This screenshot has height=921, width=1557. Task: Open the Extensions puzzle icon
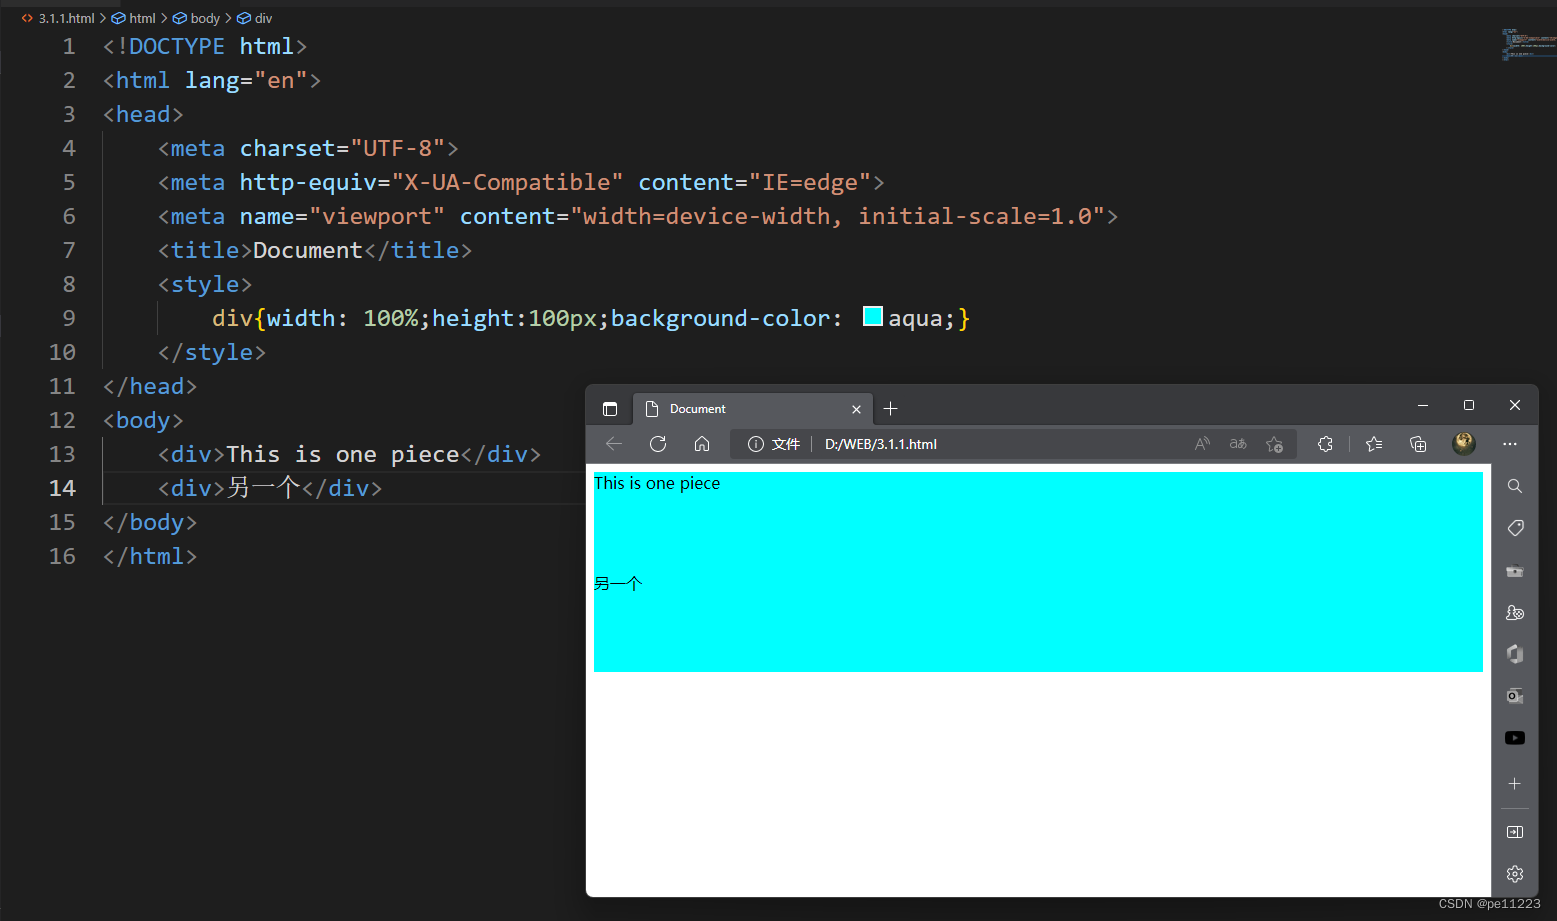point(1326,444)
